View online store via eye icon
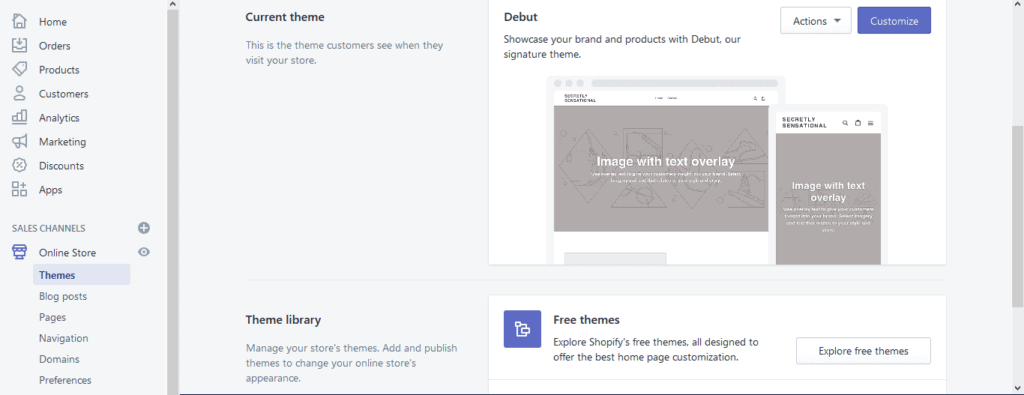The image size is (1024, 395). click(x=144, y=252)
